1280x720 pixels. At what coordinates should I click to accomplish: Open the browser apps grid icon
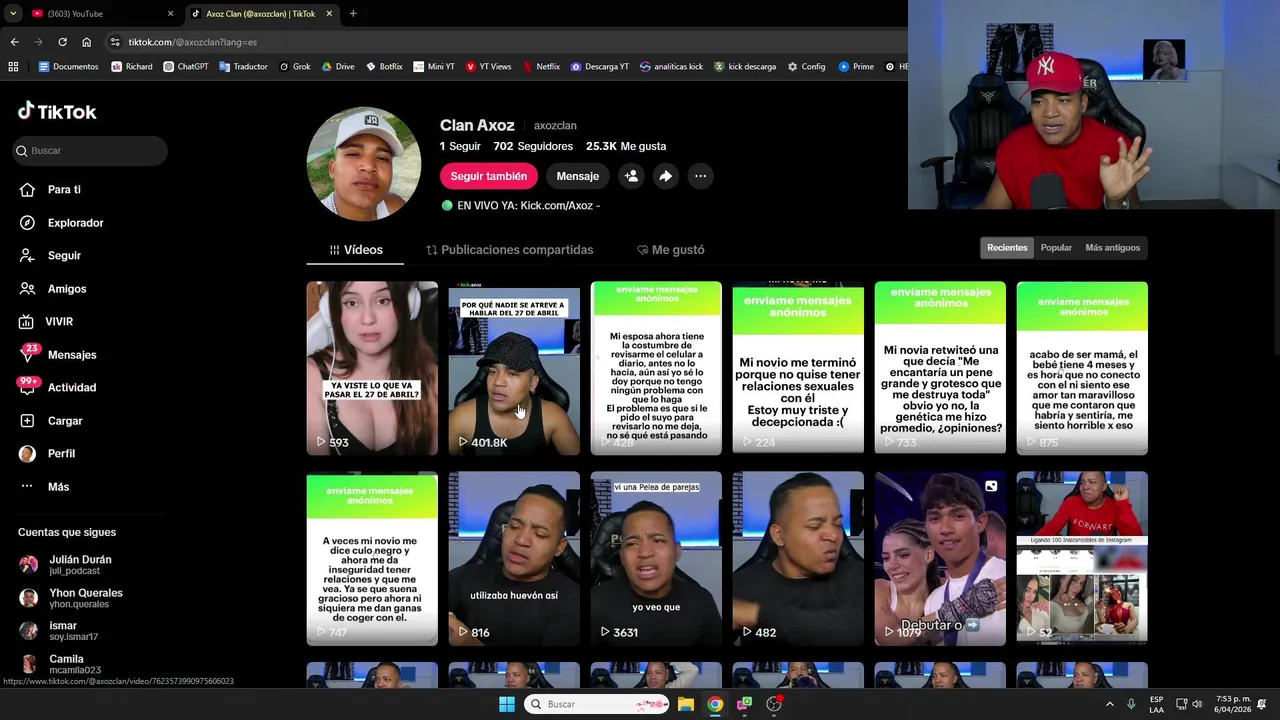(13, 67)
